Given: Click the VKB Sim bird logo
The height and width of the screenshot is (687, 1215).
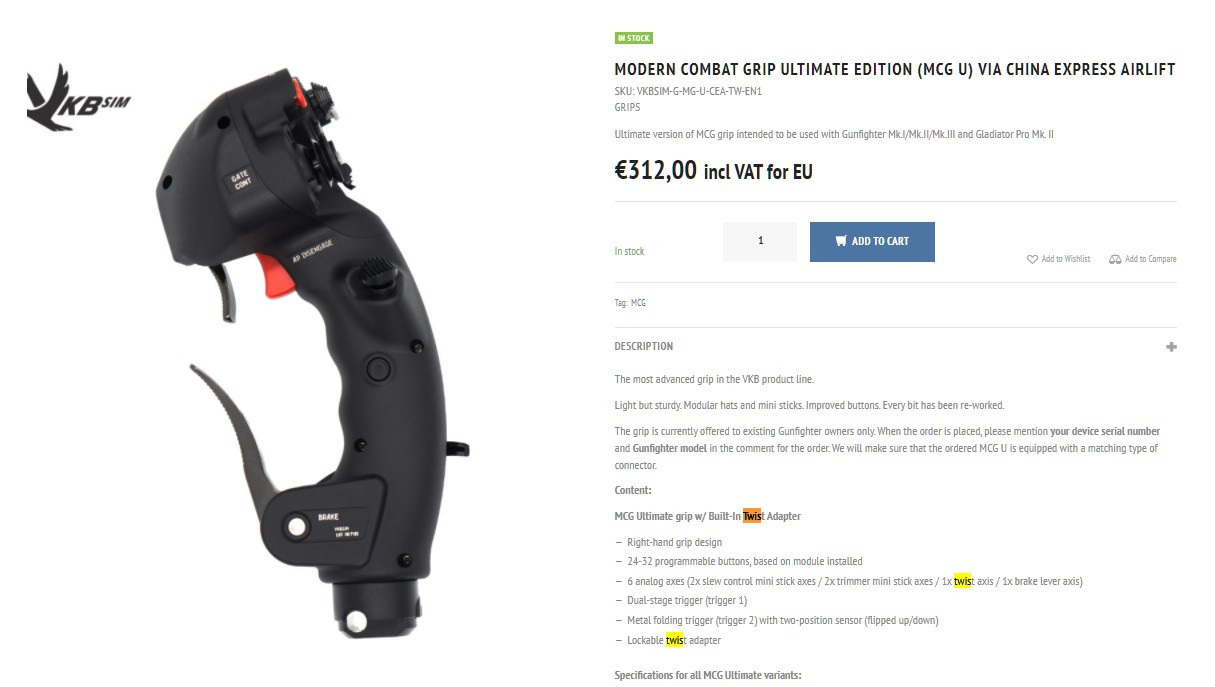Looking at the screenshot, I should pos(78,97).
